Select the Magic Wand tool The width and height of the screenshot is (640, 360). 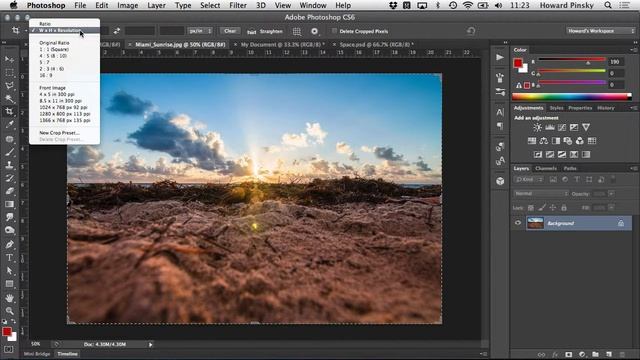coord(9,99)
